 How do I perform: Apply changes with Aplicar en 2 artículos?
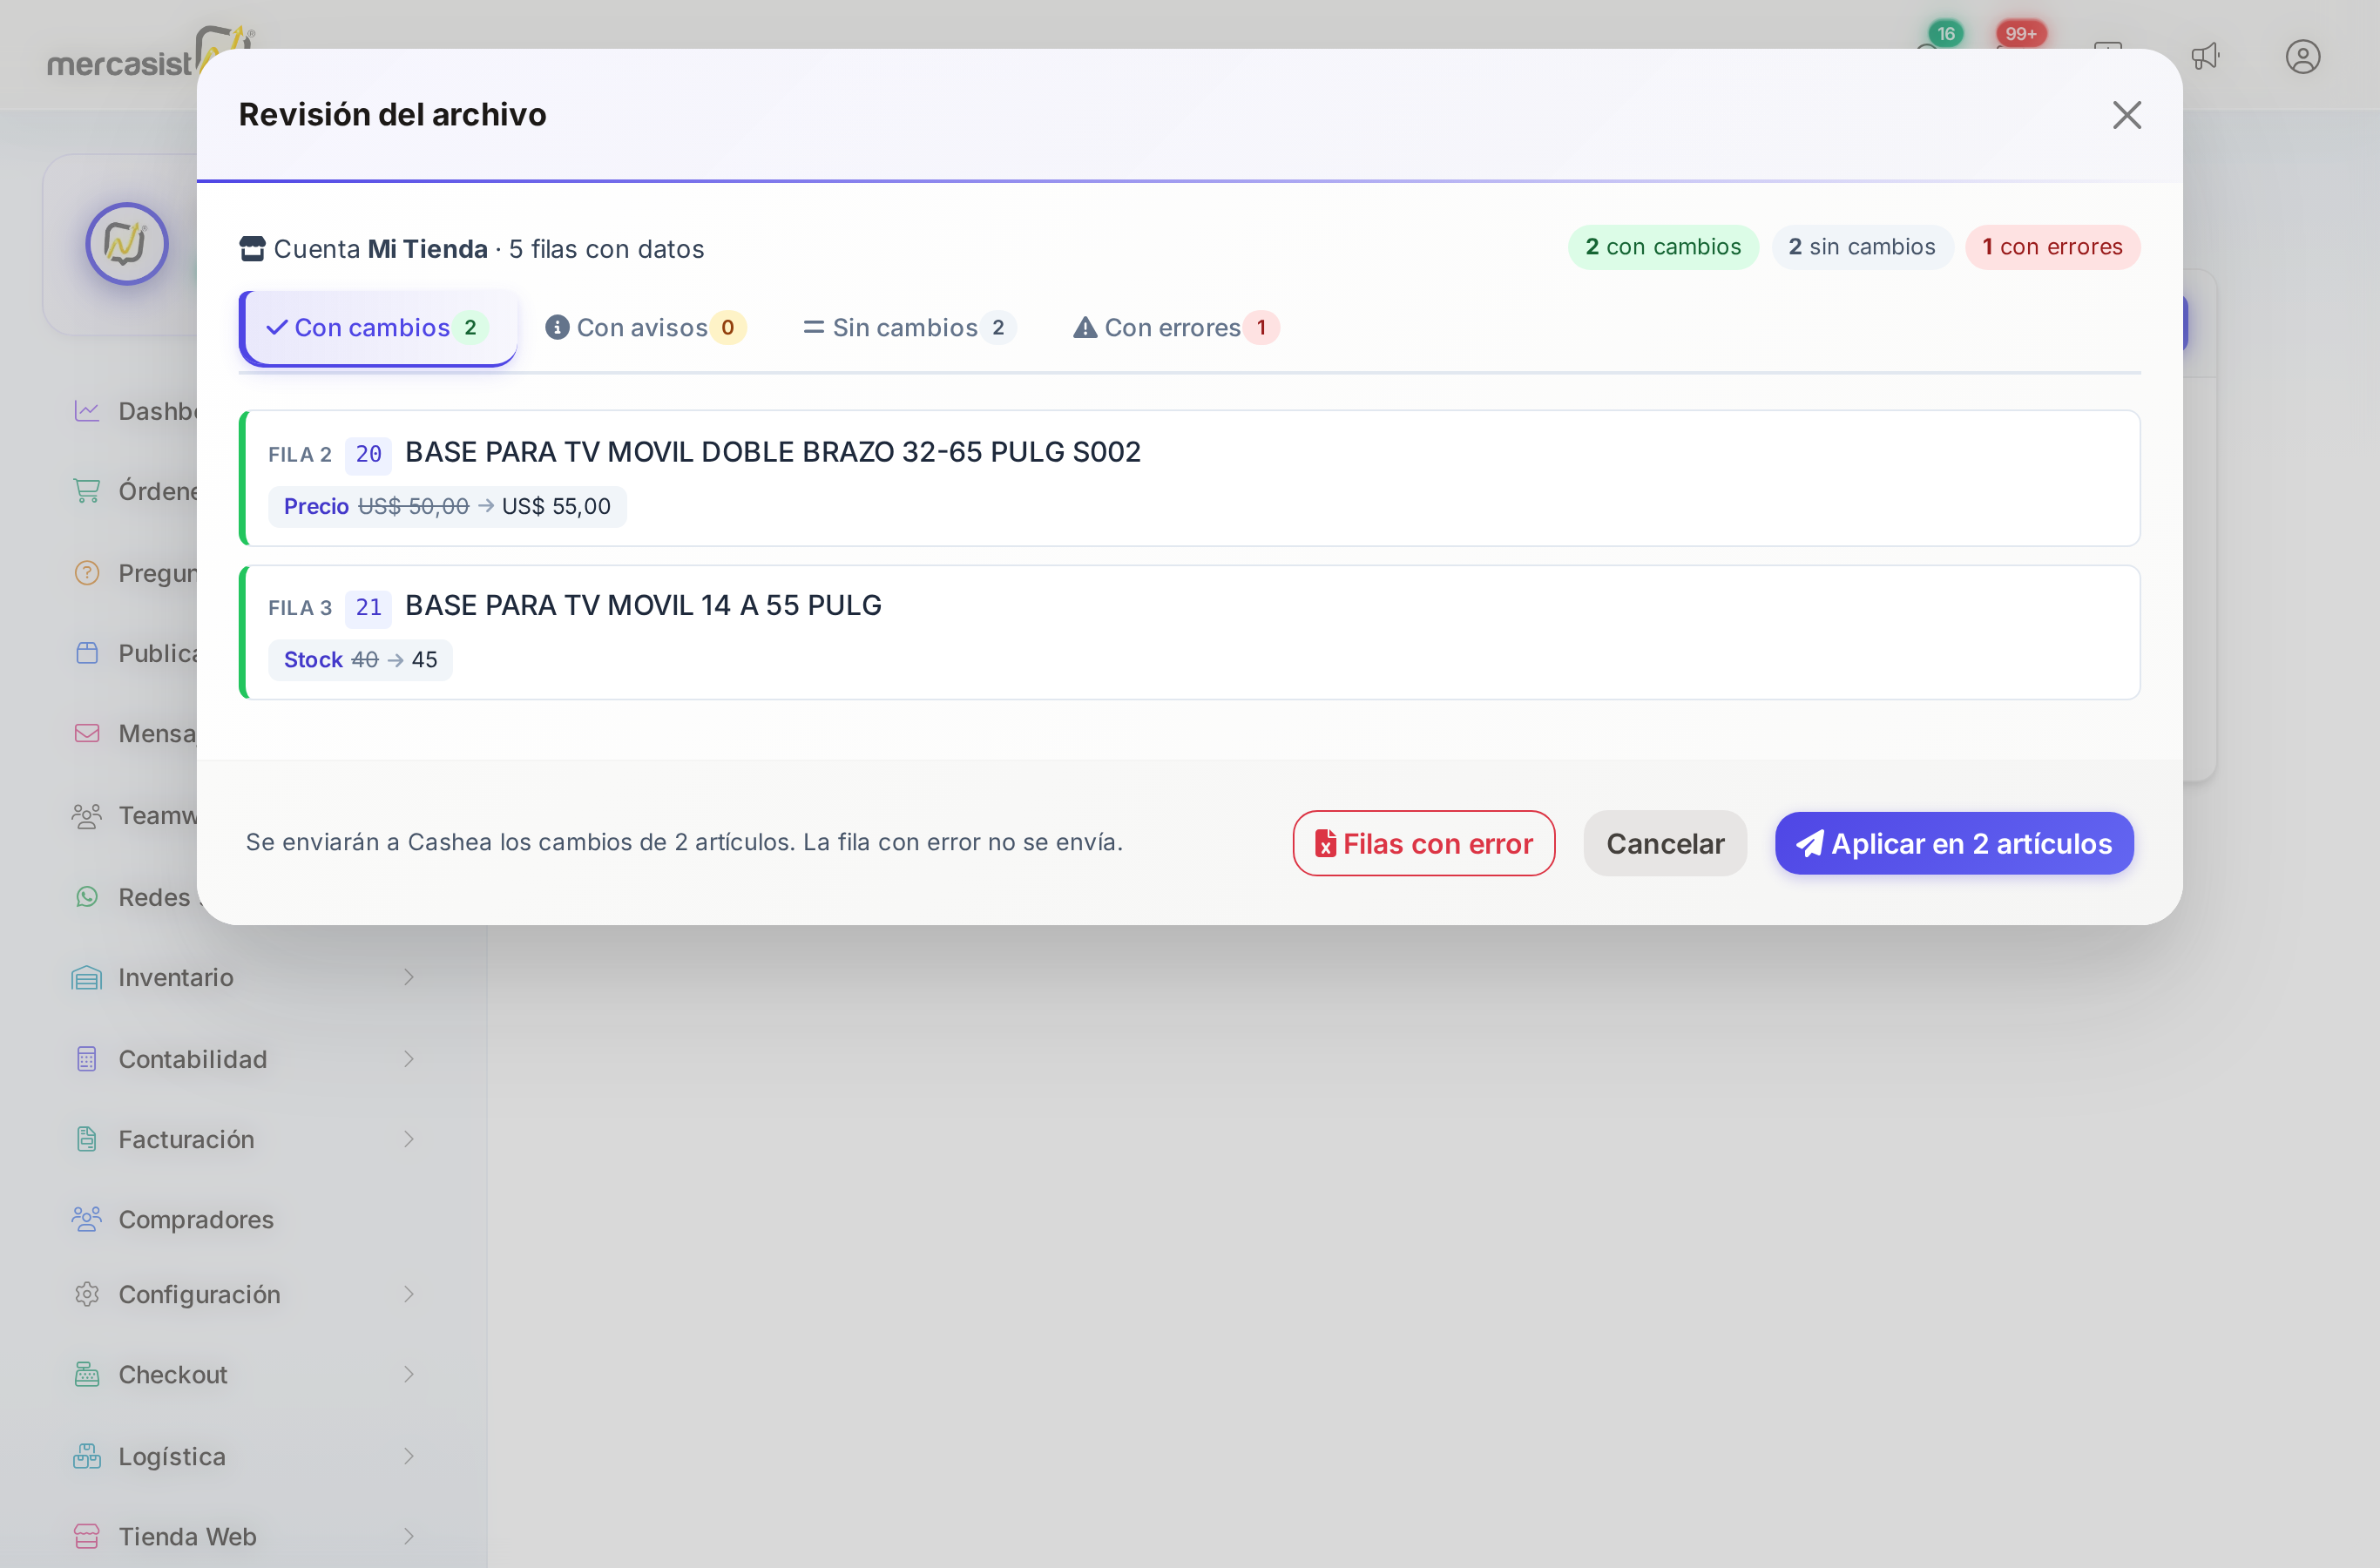[1954, 843]
